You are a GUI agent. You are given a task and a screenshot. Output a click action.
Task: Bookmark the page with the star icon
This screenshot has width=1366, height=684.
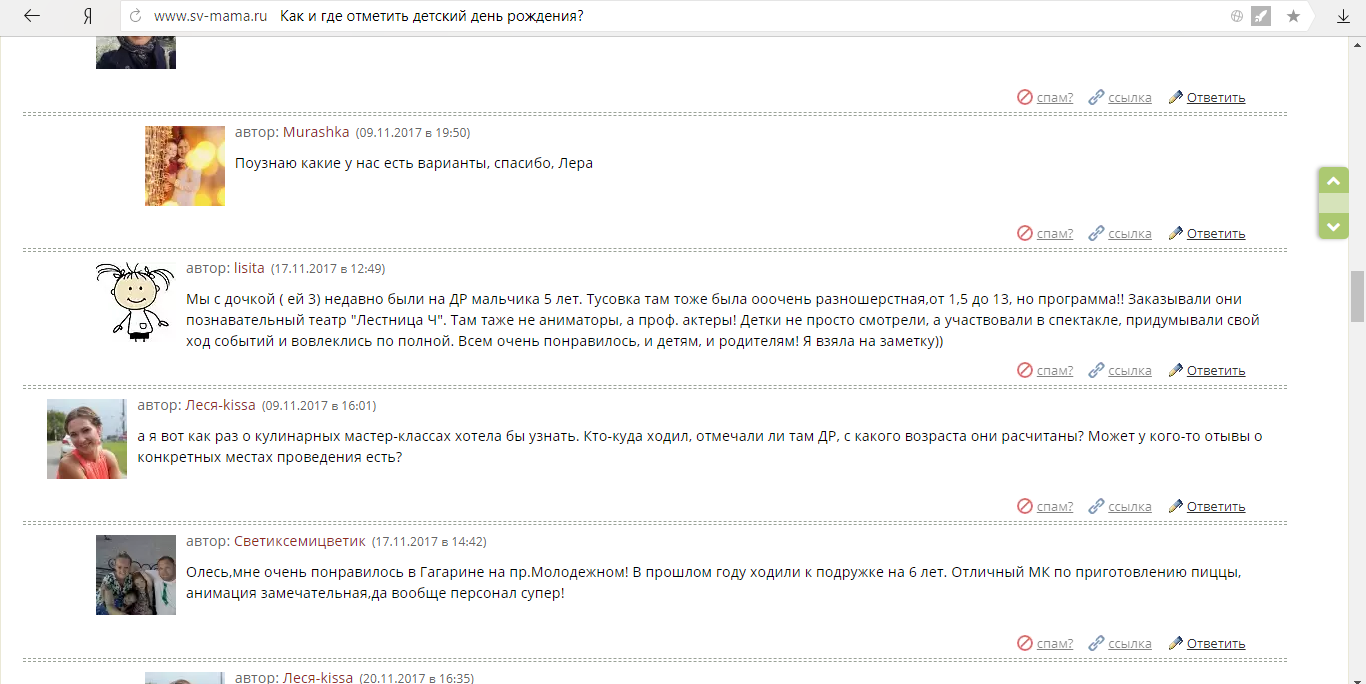click(1293, 16)
